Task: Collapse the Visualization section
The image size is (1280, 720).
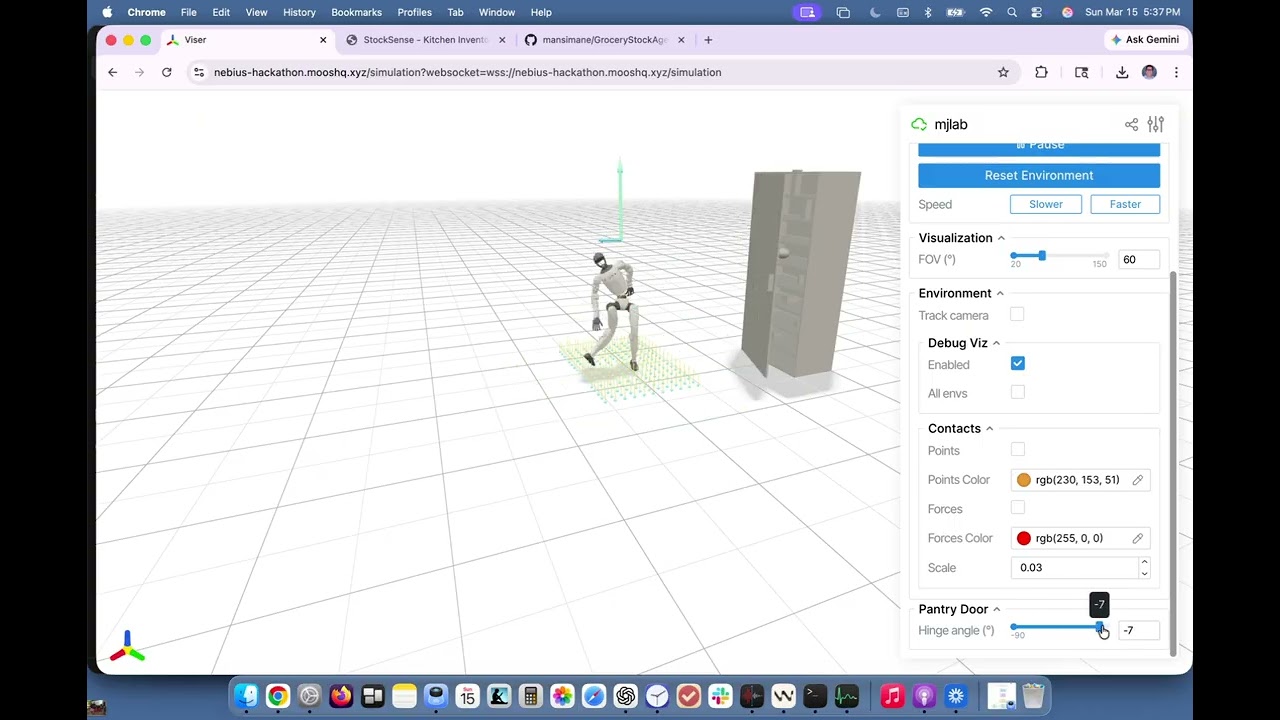Action: click(962, 238)
